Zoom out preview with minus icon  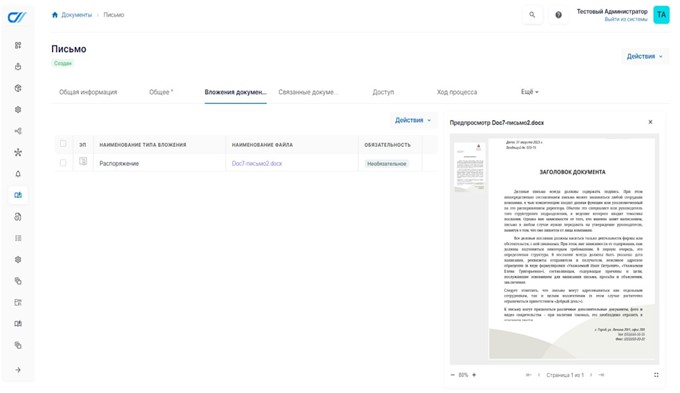(453, 375)
